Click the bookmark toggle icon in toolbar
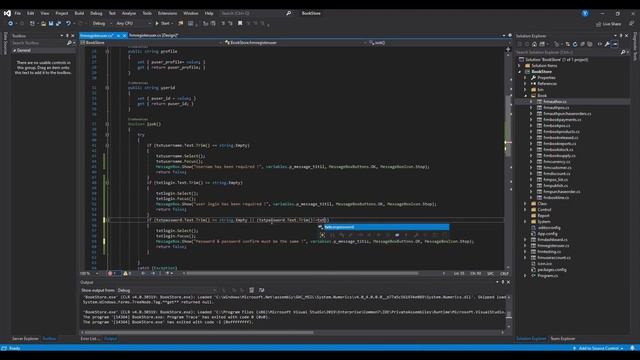 pos(240,23)
